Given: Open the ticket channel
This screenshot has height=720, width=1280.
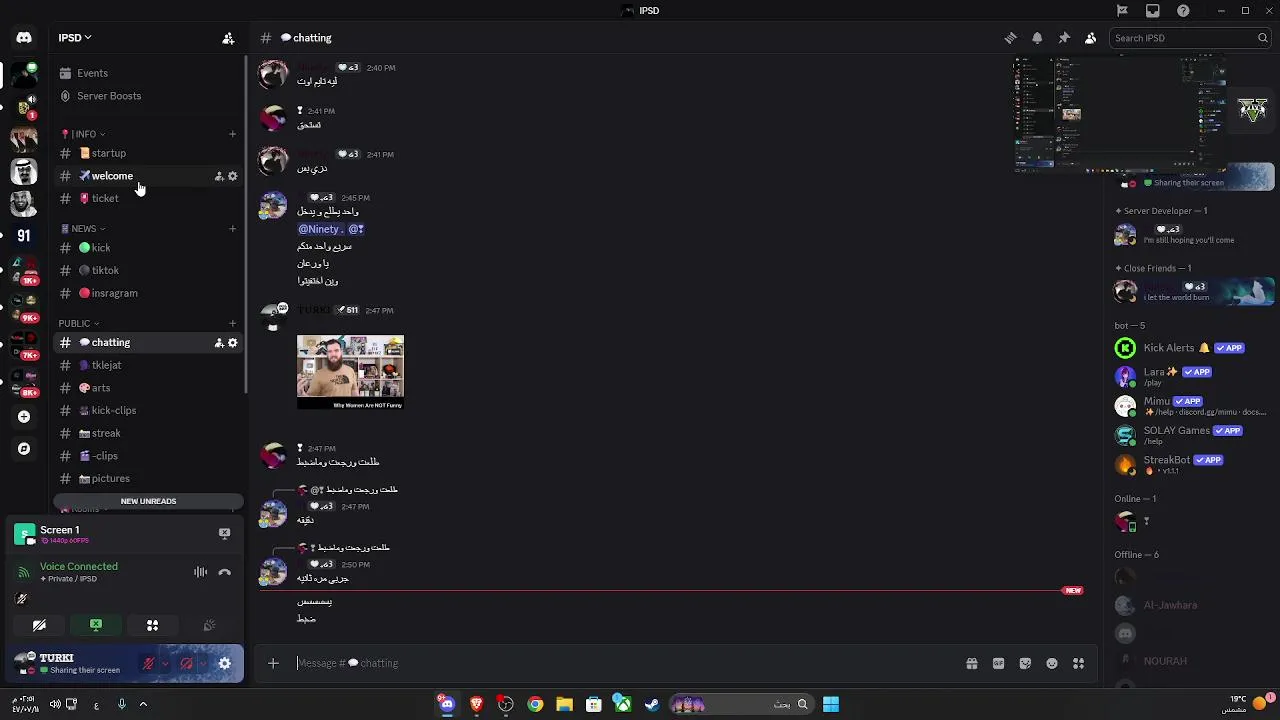Looking at the screenshot, I should click(148, 198).
